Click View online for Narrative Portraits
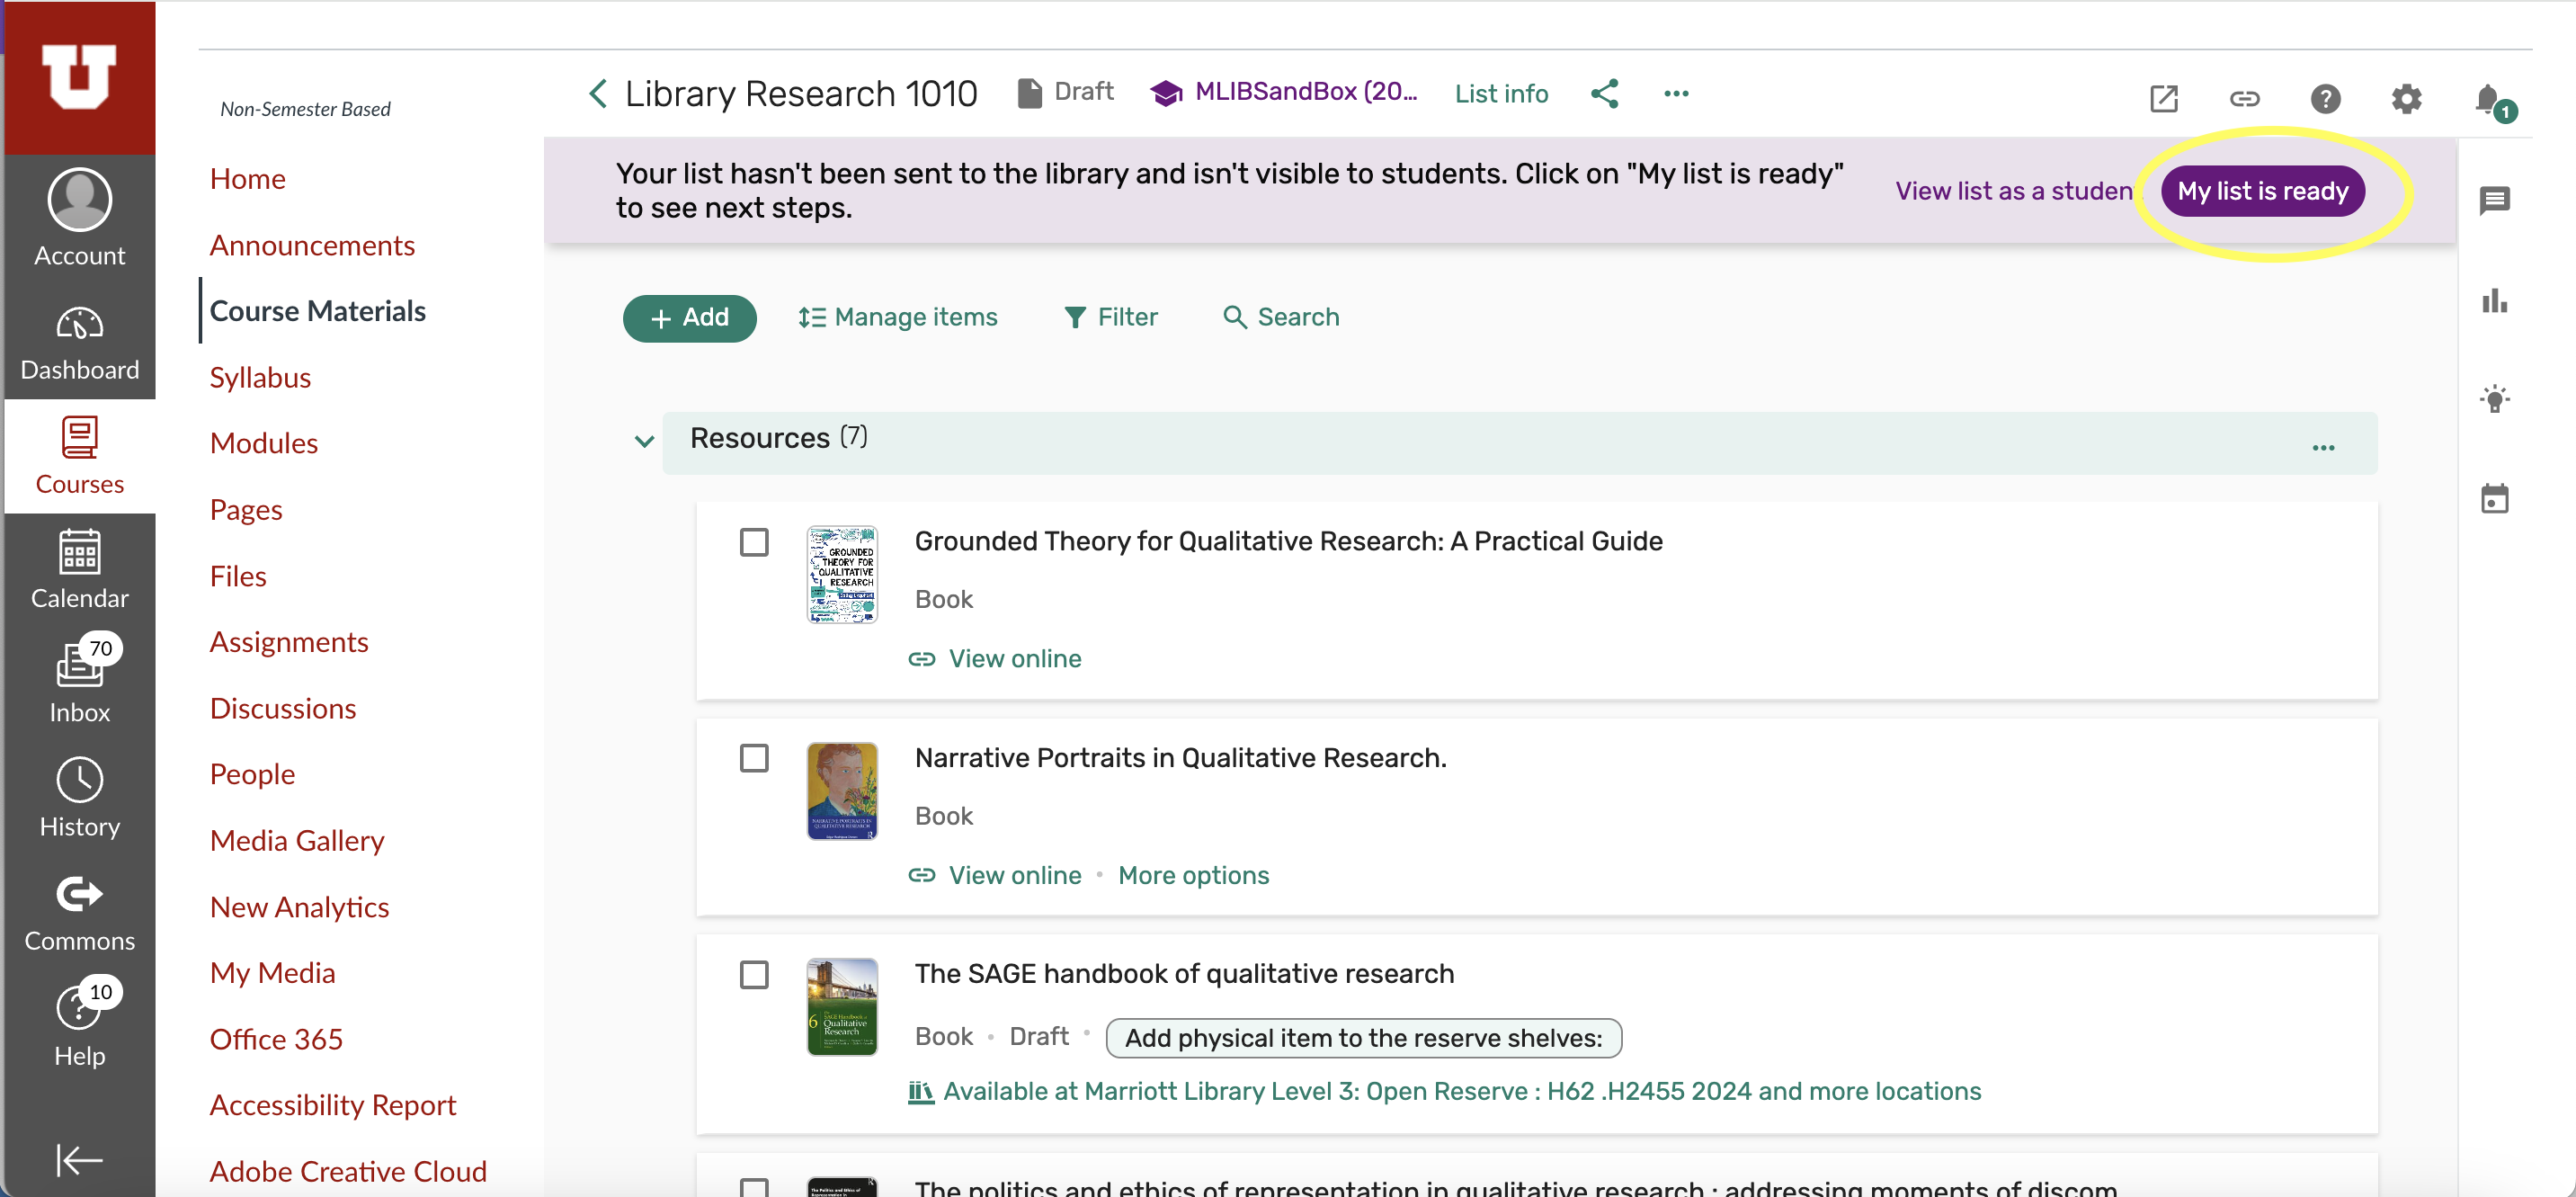 [x=995, y=876]
